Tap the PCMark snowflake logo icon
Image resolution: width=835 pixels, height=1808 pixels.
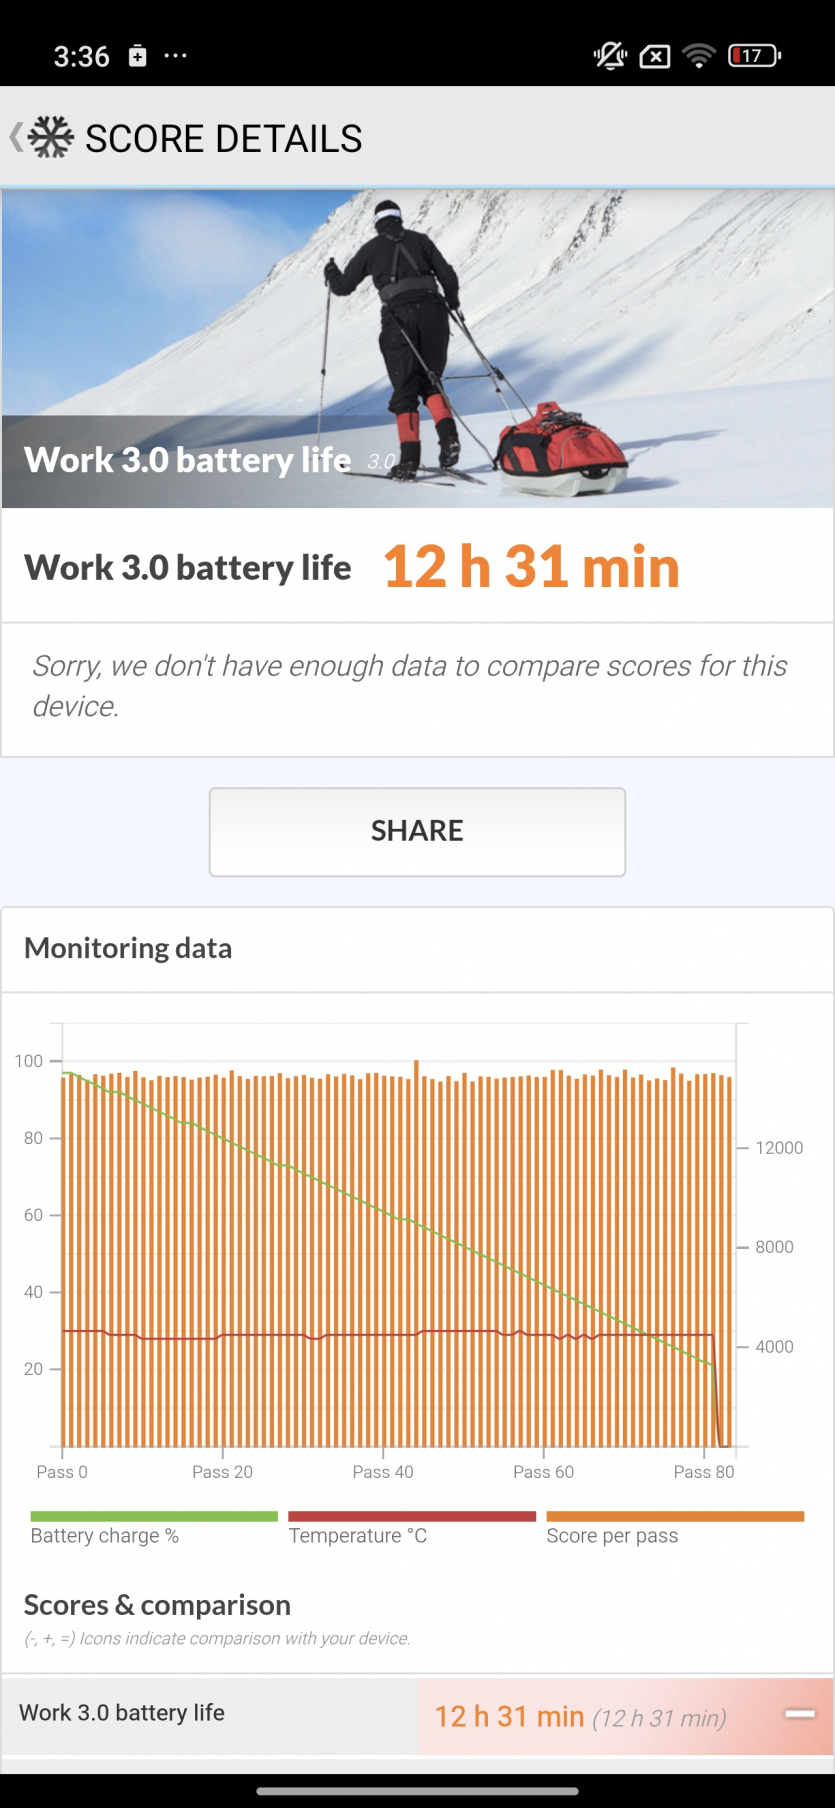point(51,137)
